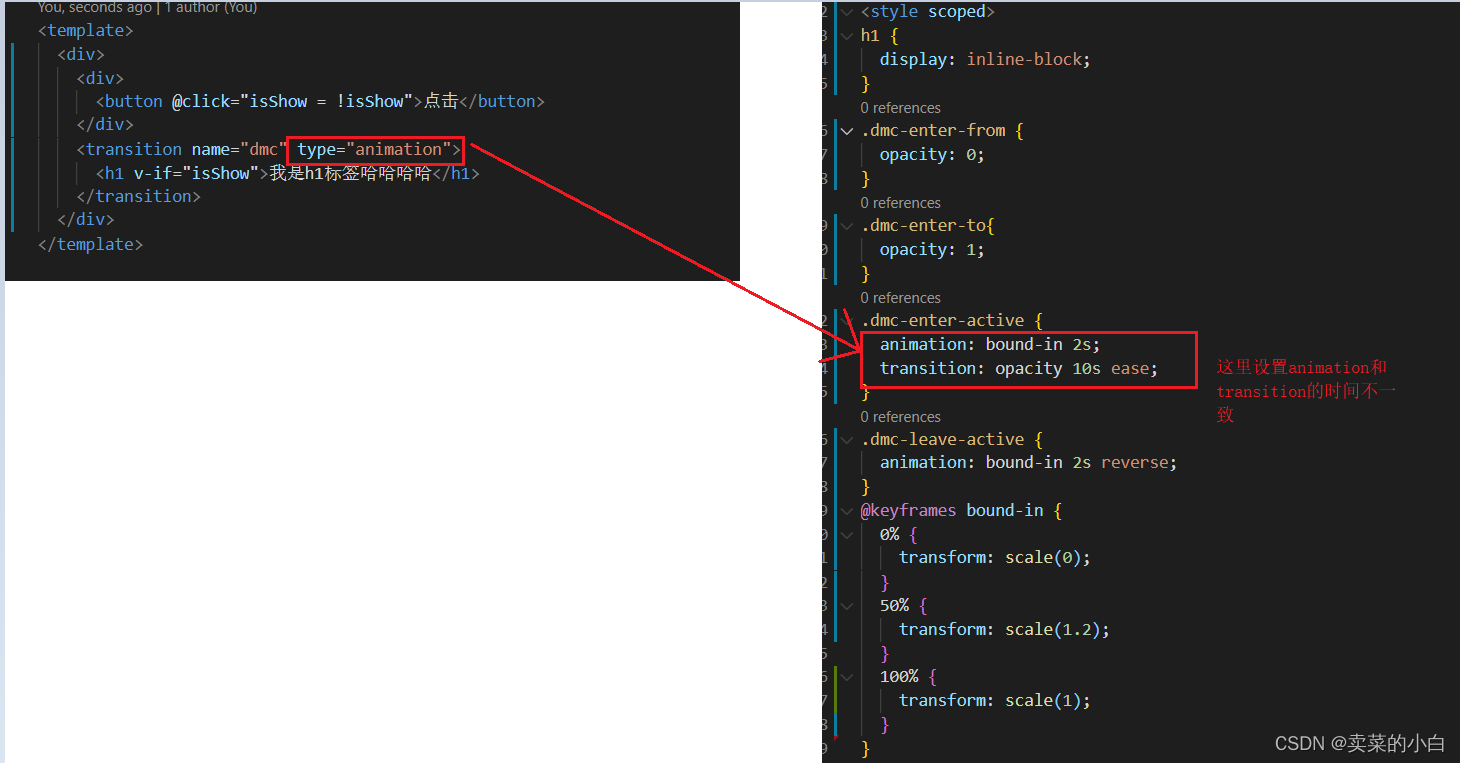Image resolution: width=1460 pixels, height=763 pixels.
Task: Collapse the 0% keyframe block
Action: click(x=848, y=535)
